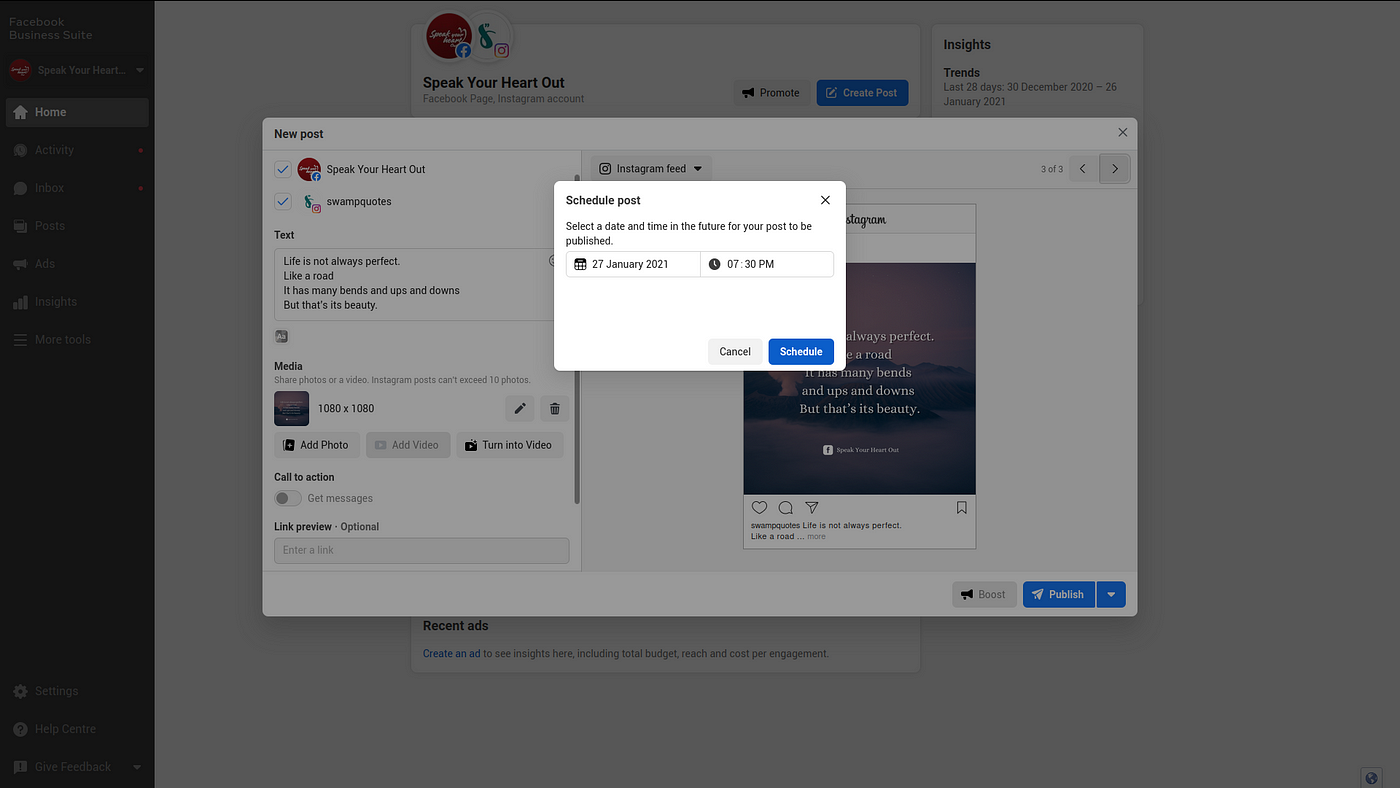Click the 1080 x 1080 media thumbnail

[x=292, y=408]
